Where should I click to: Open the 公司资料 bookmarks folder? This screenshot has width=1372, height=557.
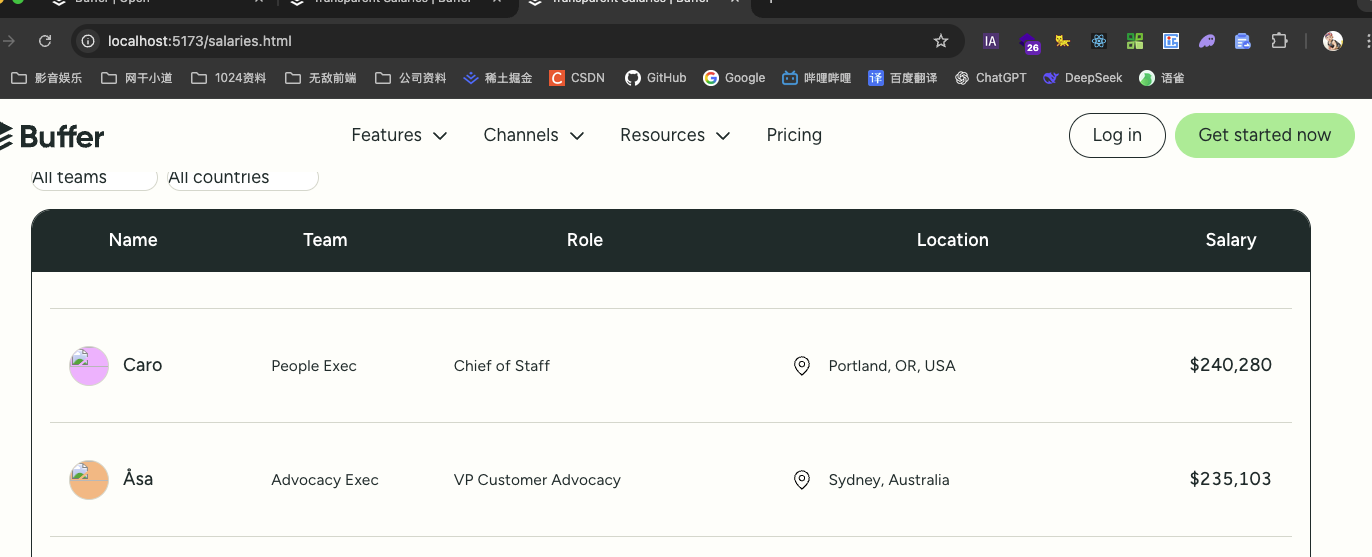[x=411, y=78]
